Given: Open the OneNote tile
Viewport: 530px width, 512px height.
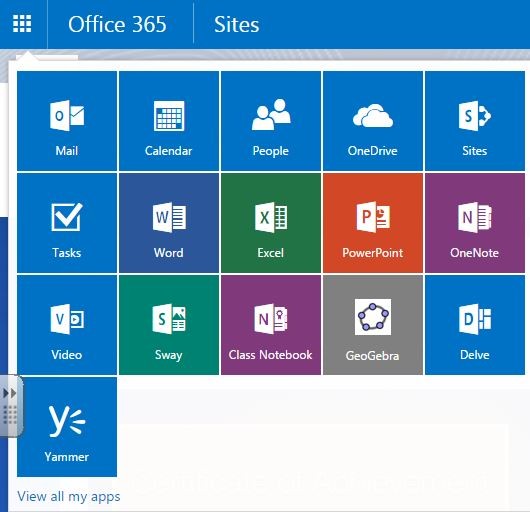Looking at the screenshot, I should tap(475, 223).
